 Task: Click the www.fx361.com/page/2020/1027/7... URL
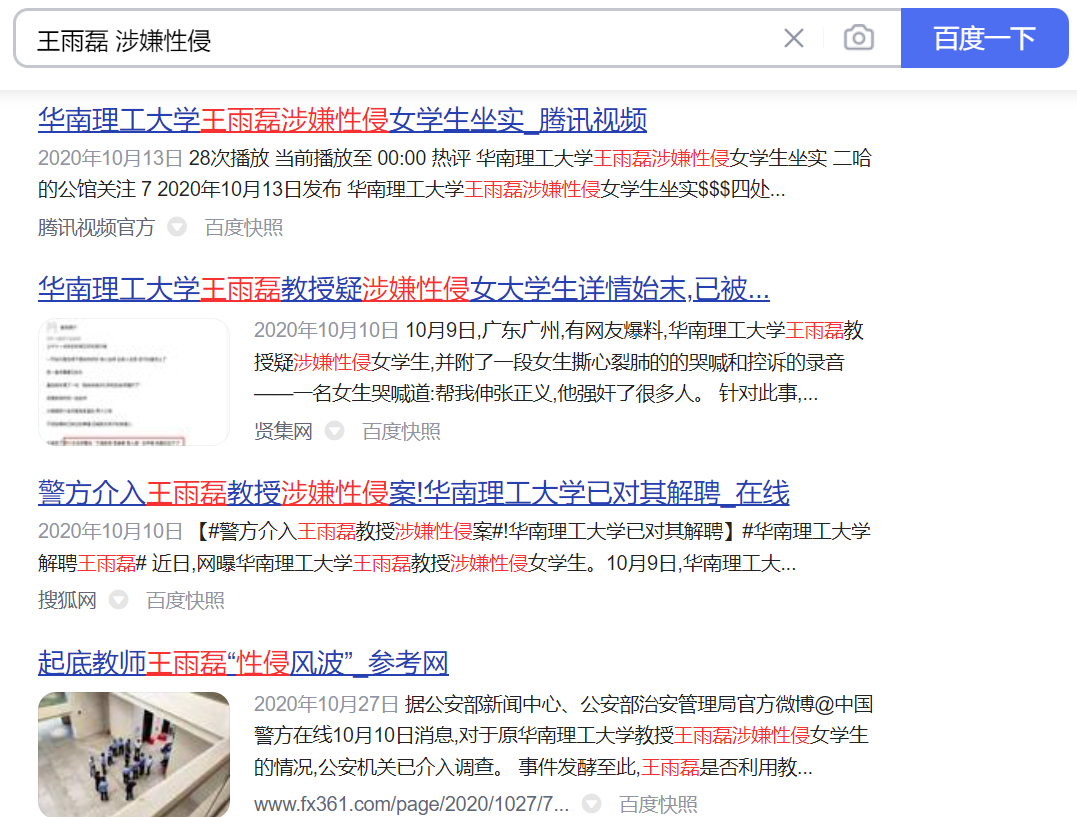[x=411, y=805]
